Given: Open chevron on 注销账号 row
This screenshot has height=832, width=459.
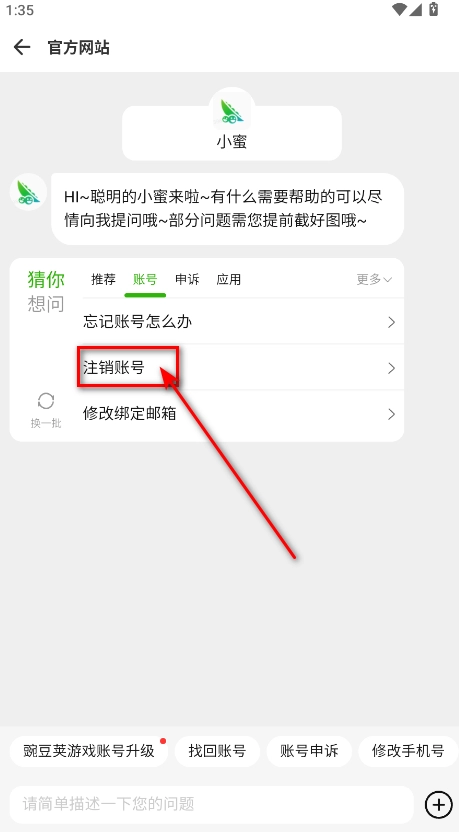Looking at the screenshot, I should click(392, 368).
